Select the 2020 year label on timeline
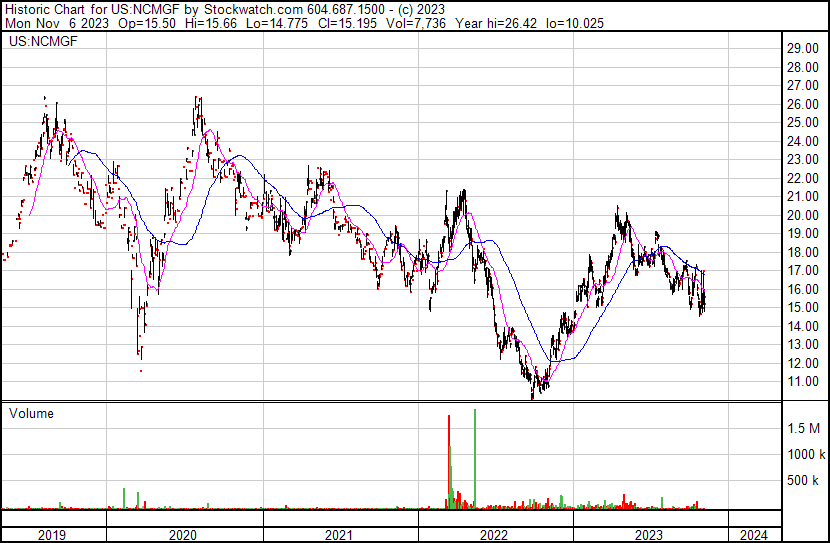The width and height of the screenshot is (830, 543). (x=185, y=534)
